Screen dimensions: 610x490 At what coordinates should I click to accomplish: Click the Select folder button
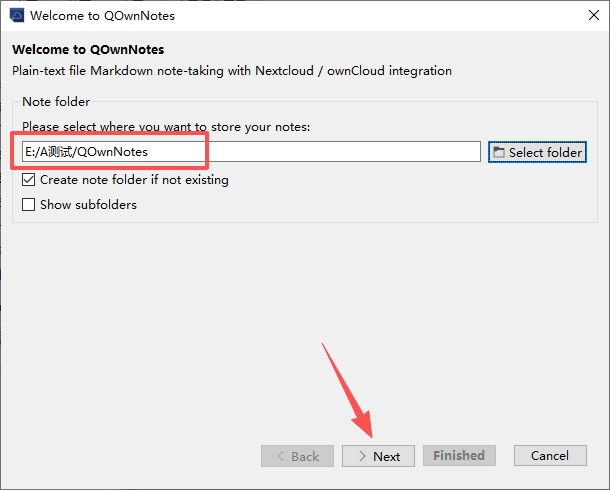pyautogui.click(x=537, y=152)
